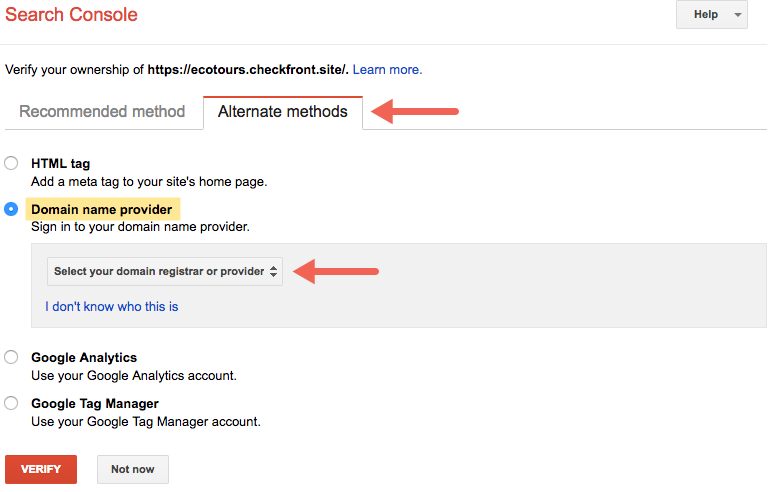Open the Help dropdown menu
Viewport: 775px width, 492px height.
pyautogui.click(x=712, y=14)
